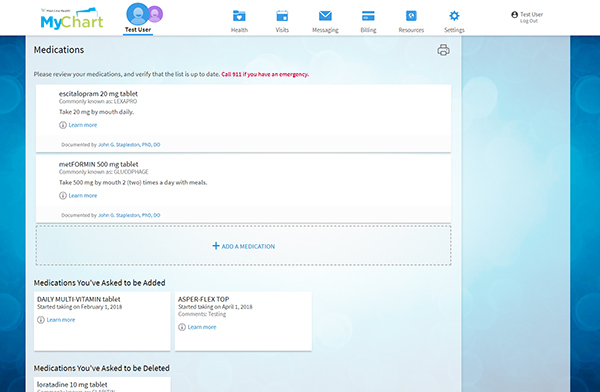The height and width of the screenshot is (392, 600).
Task: Click Started taking on February 1, 2018
Action: coord(80,307)
